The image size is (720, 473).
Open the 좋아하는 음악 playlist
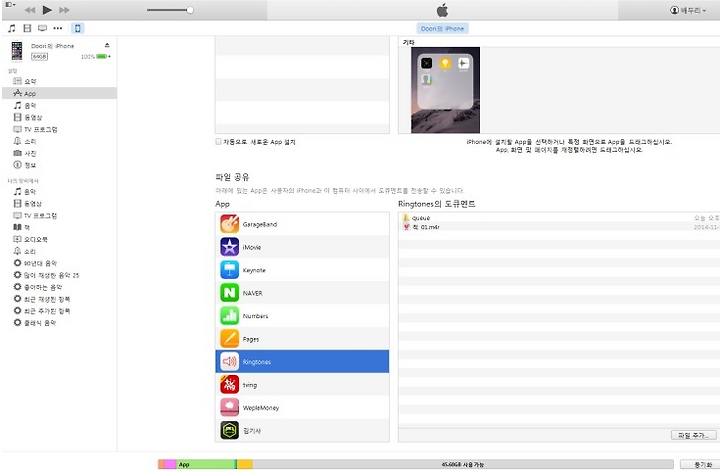coord(59,287)
